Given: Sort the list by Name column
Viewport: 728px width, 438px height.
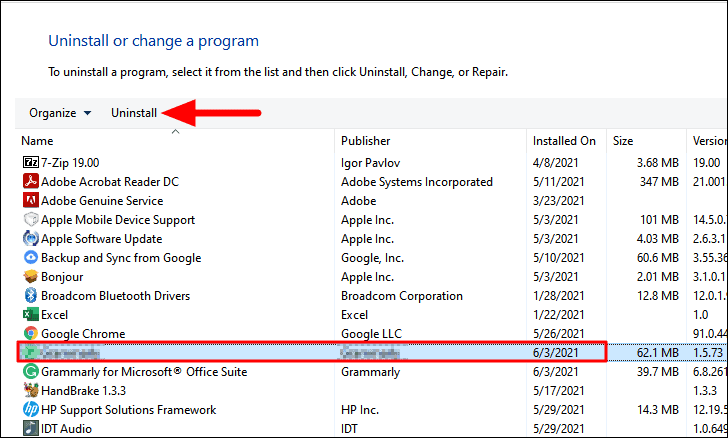Looking at the screenshot, I should click(37, 141).
